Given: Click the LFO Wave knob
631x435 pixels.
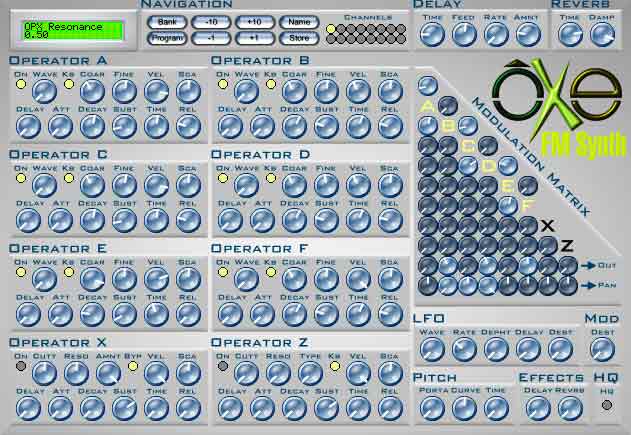Looking at the screenshot, I should (x=432, y=349).
